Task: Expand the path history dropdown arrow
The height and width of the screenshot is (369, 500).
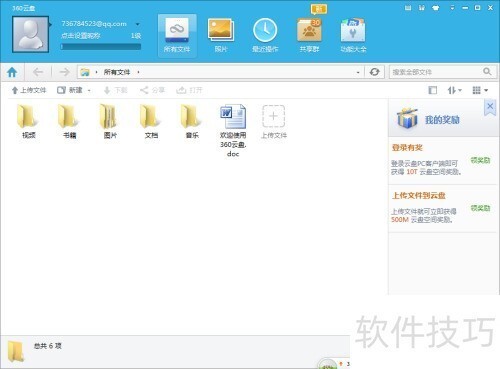Action: (358, 72)
